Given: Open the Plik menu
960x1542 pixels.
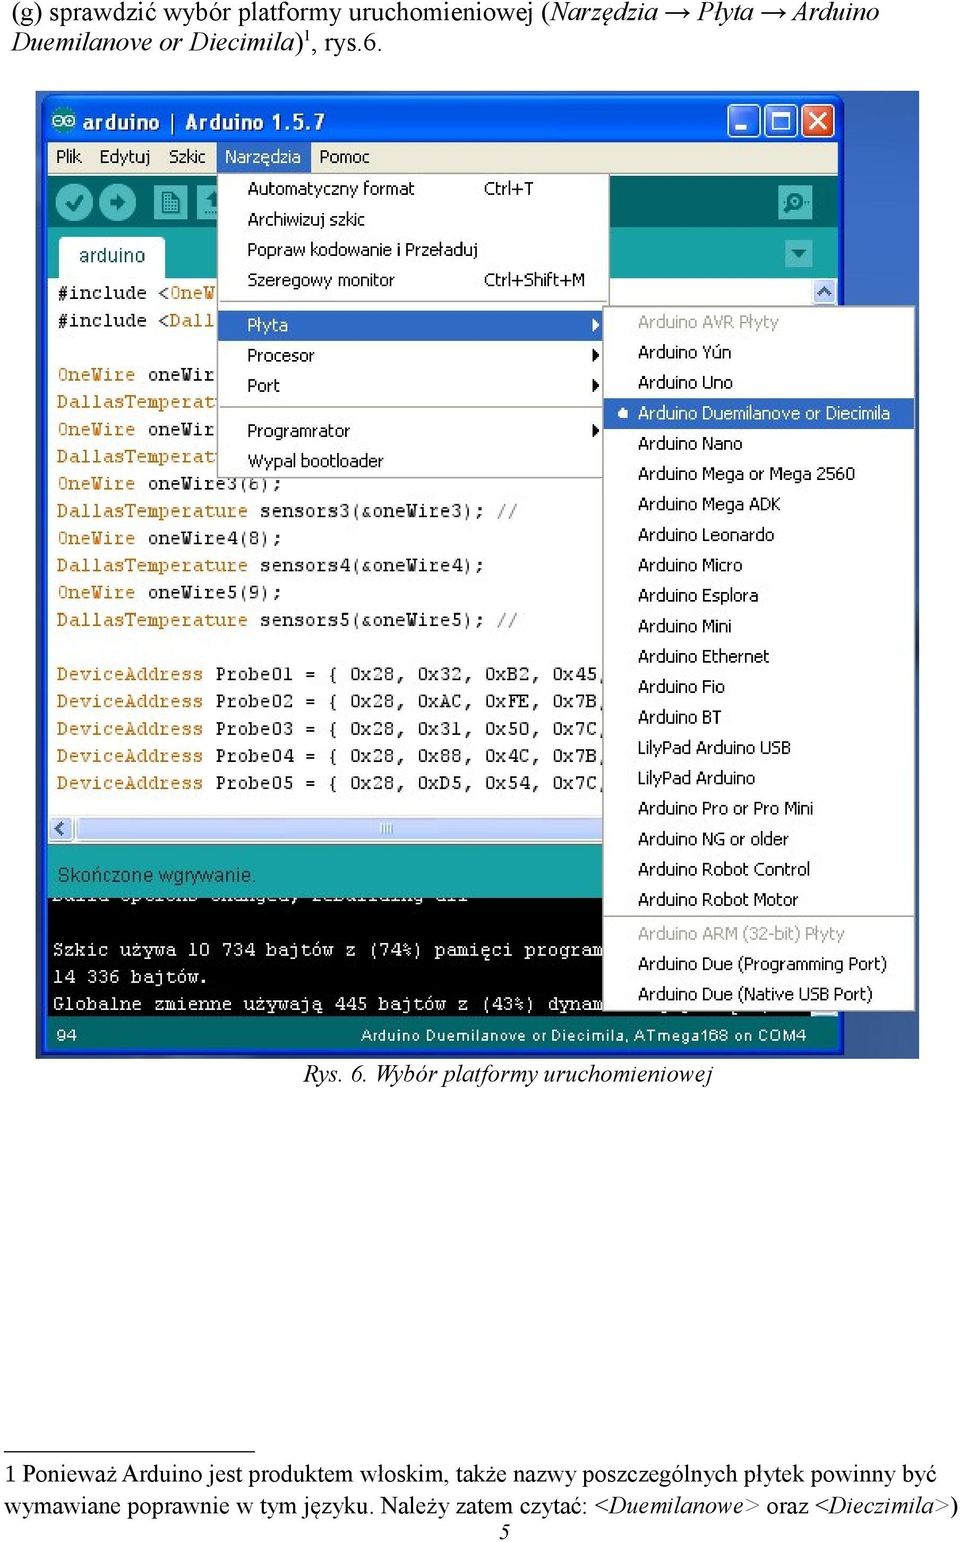Looking at the screenshot, I should [x=69, y=157].
